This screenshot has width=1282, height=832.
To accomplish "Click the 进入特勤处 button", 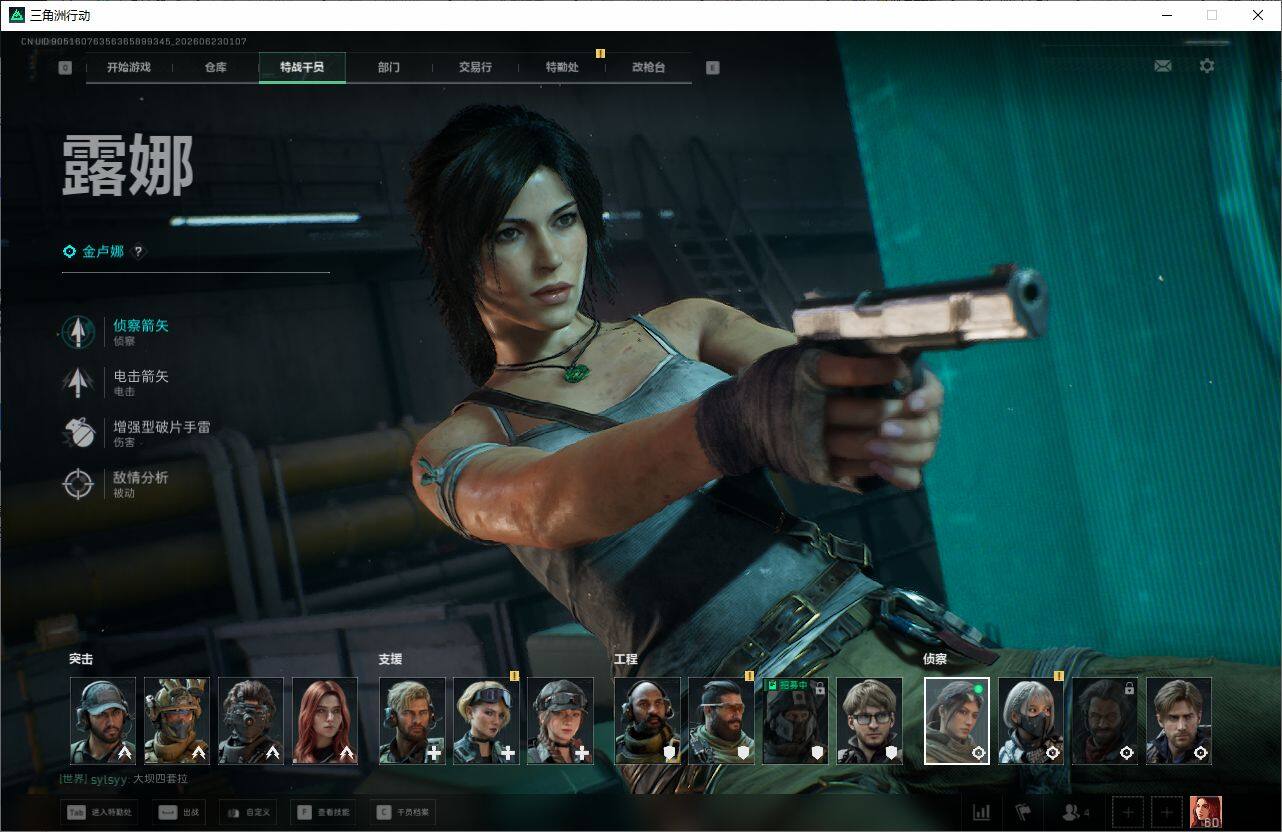I will coord(99,812).
